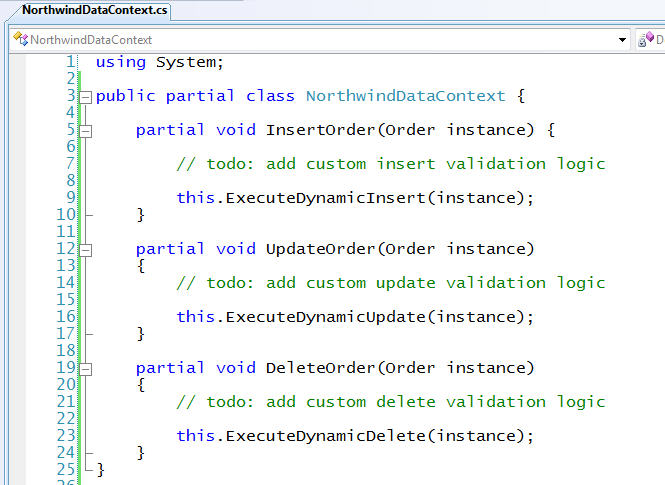Select the NorthwindDataContext.cs editor tab

click(x=94, y=10)
